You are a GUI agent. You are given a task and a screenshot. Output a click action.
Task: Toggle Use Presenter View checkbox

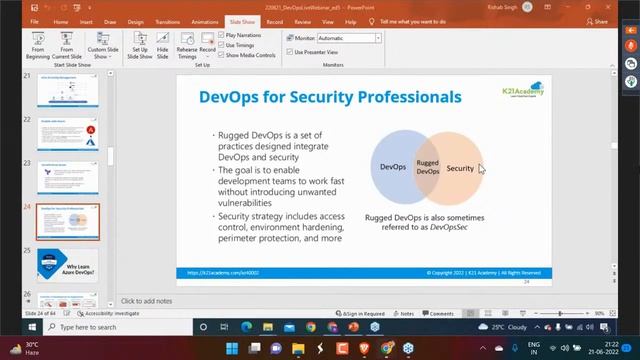(290, 52)
